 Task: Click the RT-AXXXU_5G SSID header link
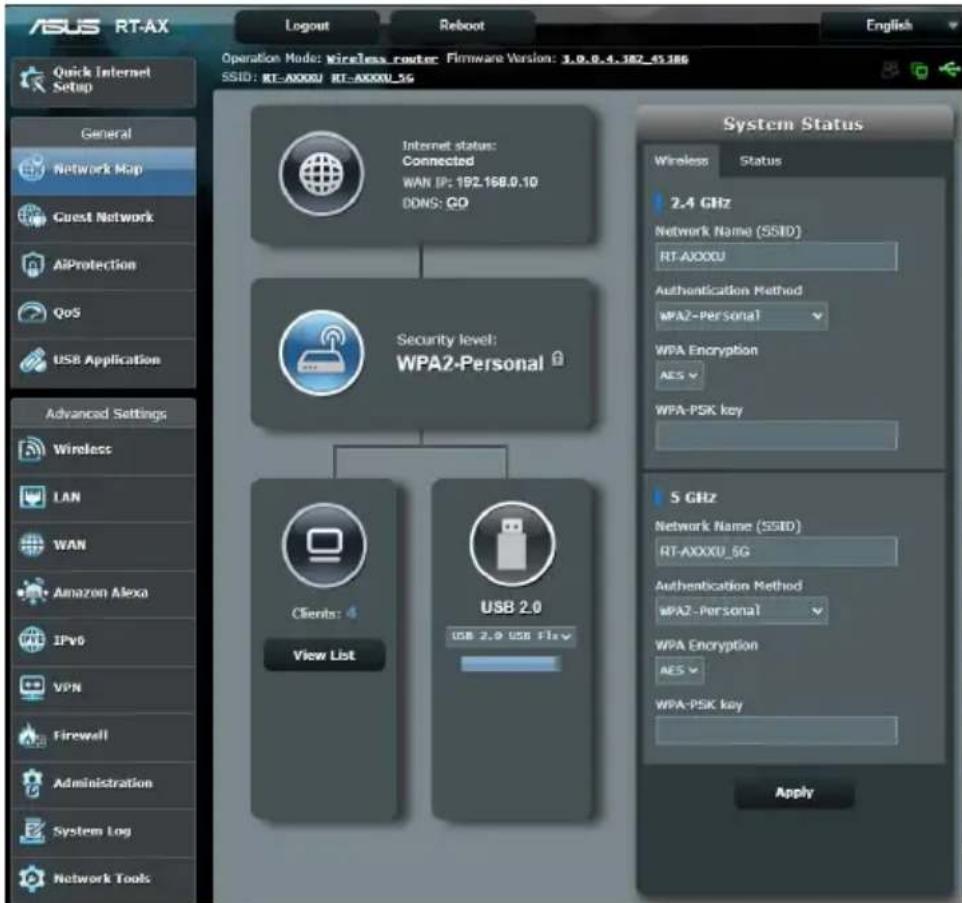tap(372, 78)
